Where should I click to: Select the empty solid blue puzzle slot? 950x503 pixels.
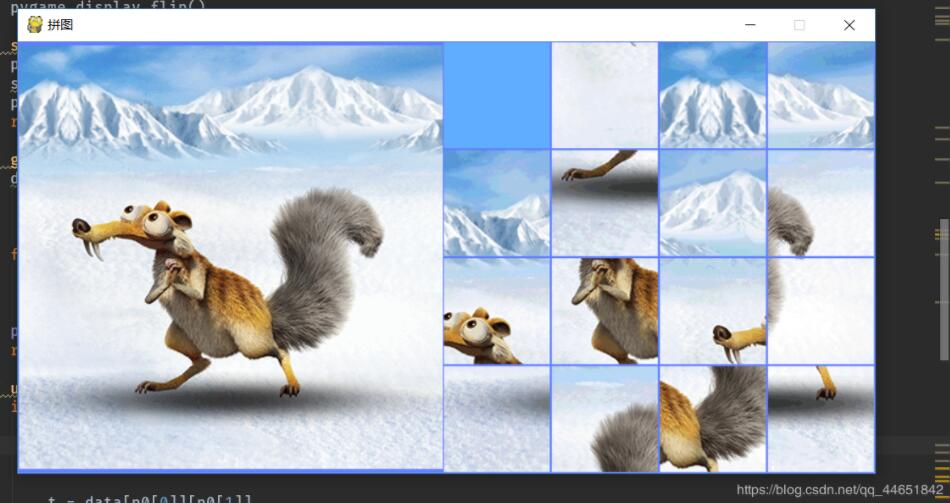click(497, 95)
